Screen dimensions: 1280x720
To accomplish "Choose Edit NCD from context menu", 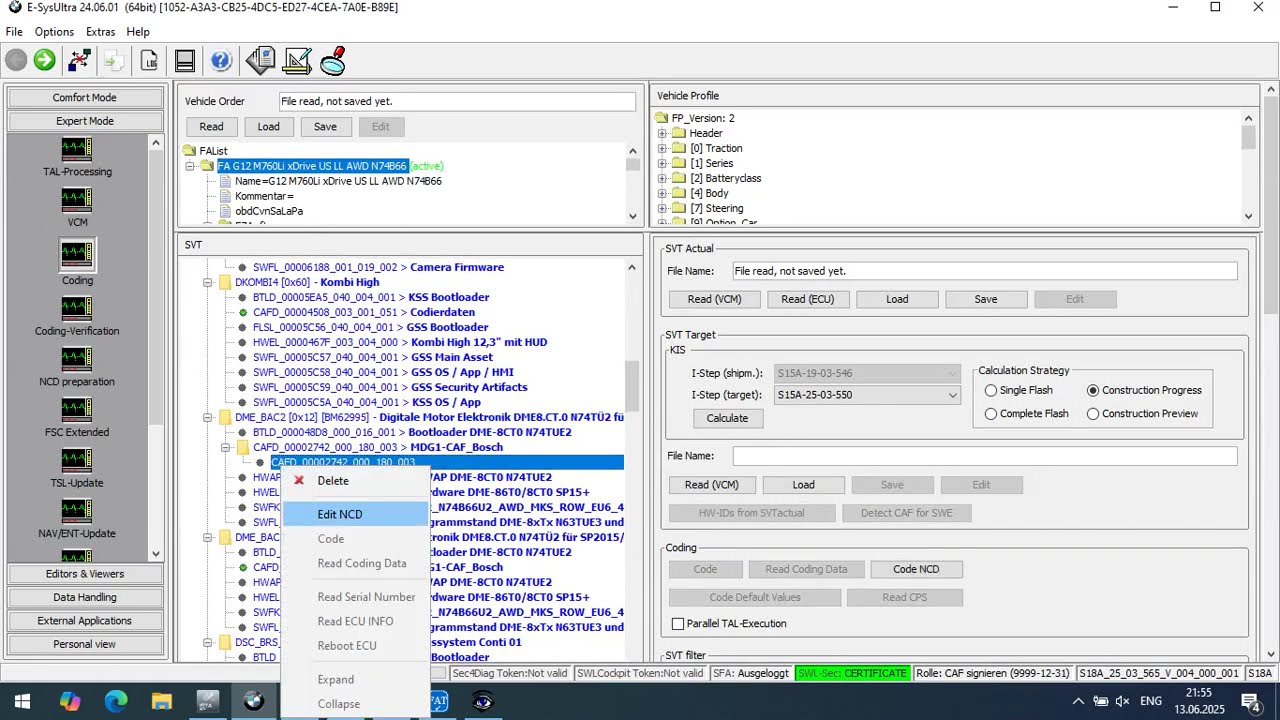I will (354, 514).
